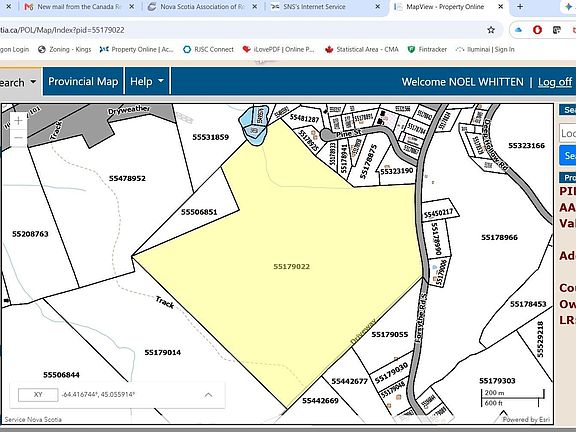576x432 pixels.
Task: Click parcel label 55481287
Action: point(304,118)
